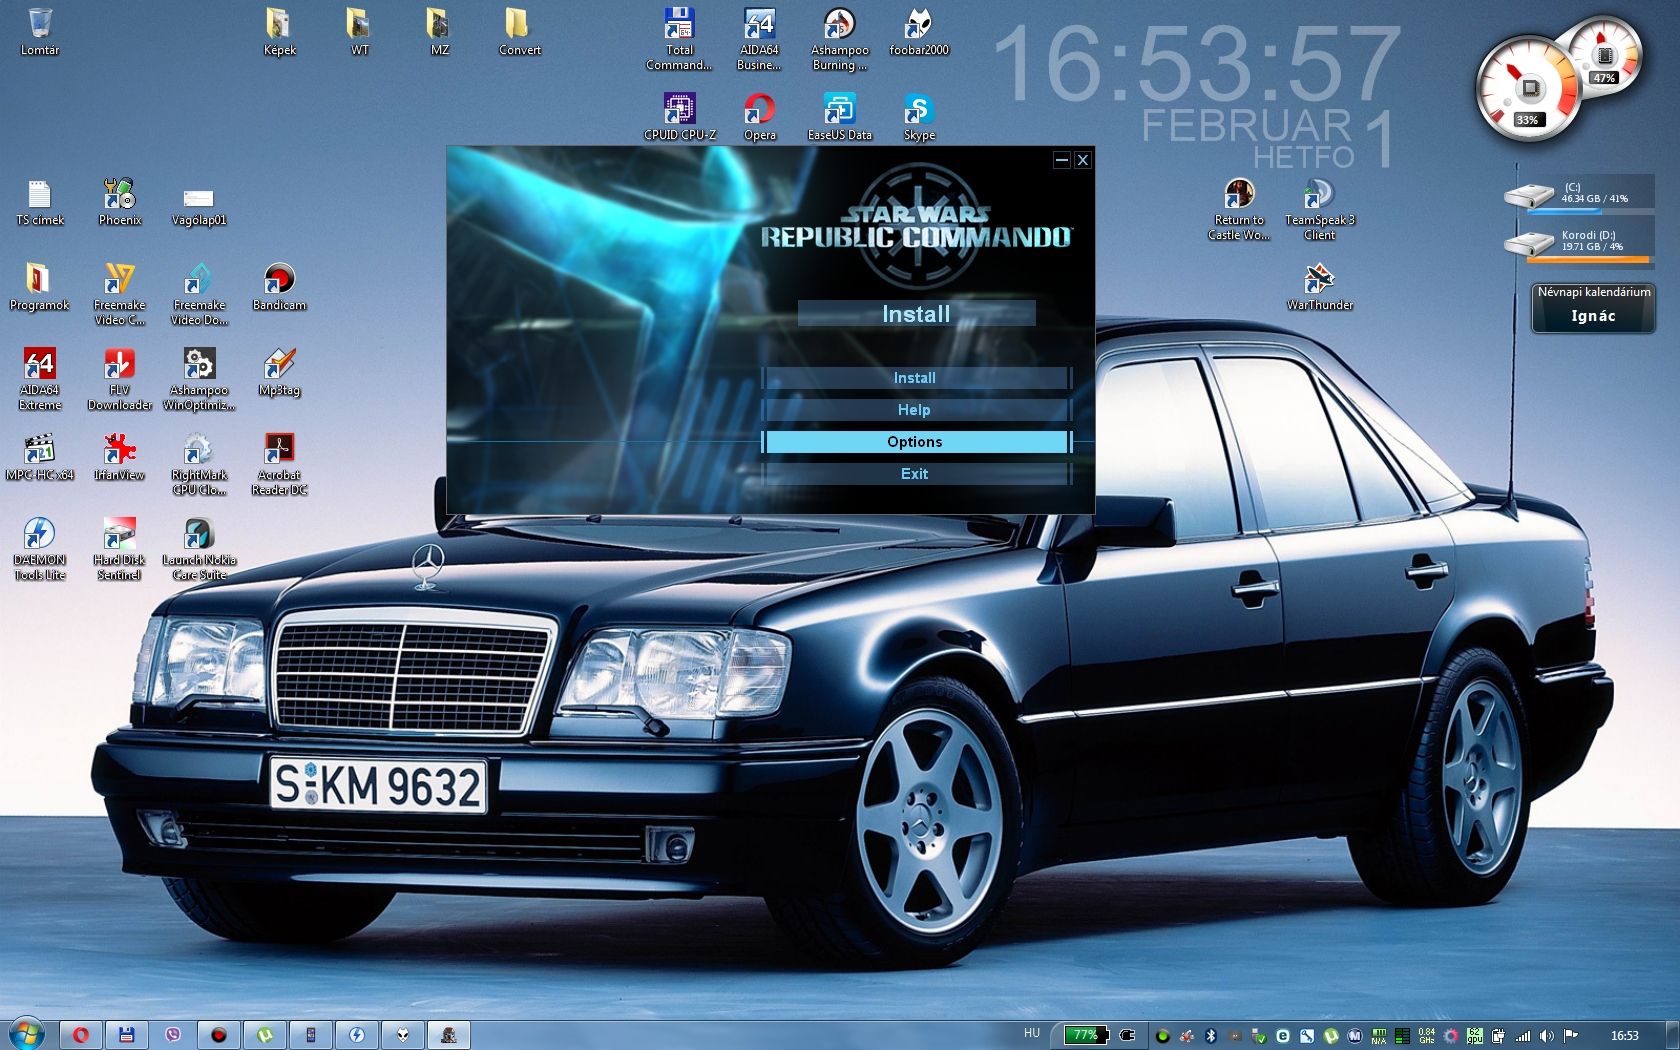1680x1050 pixels.
Task: Click the 16:53 taskbar clock
Action: pos(1625,1036)
